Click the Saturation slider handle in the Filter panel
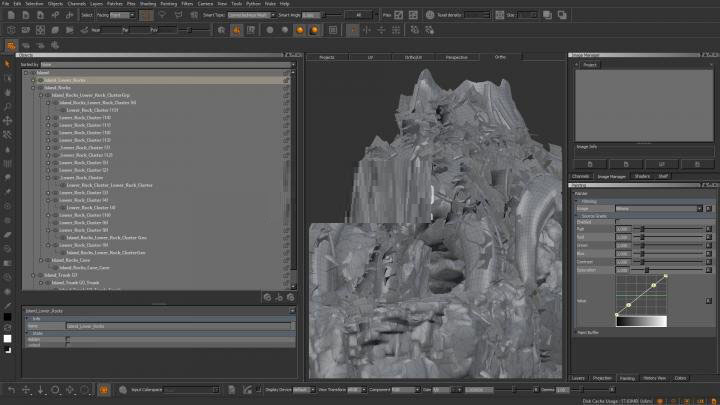720x405 pixels. pos(647,270)
